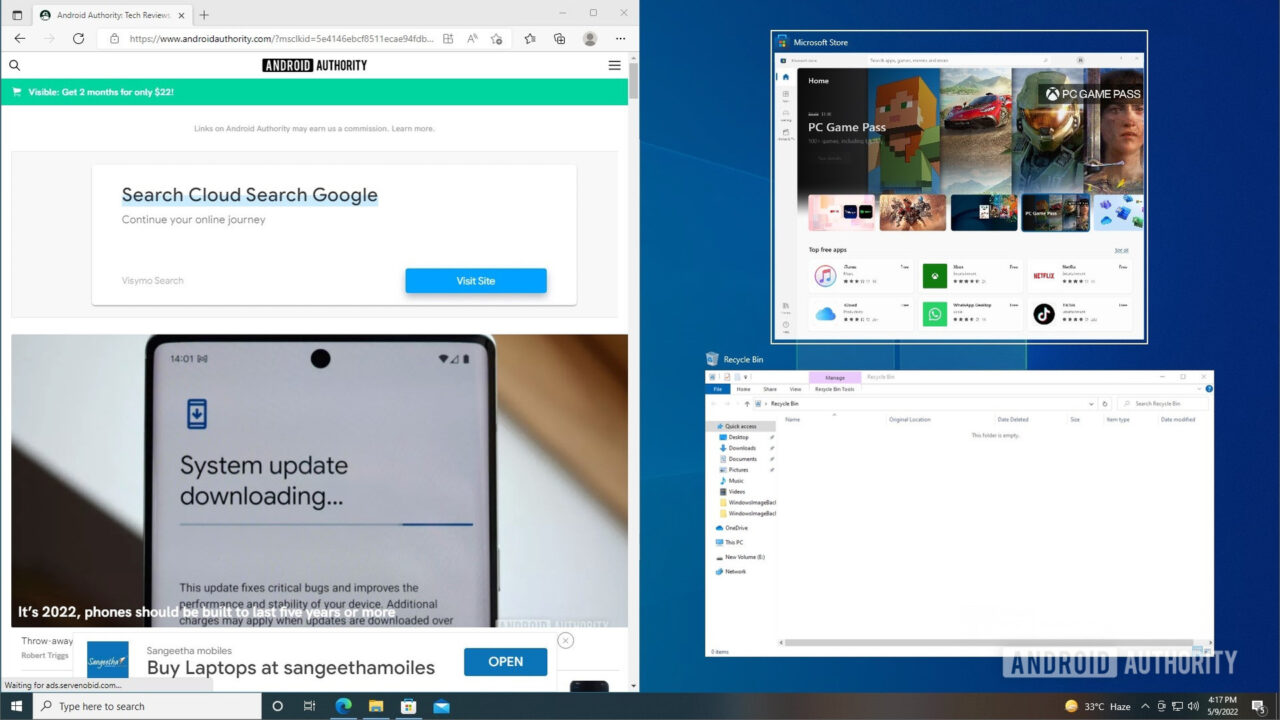Viewport: 1280px width, 720px height.
Task: Switch to the View tab in File Explorer
Action: 795,389
